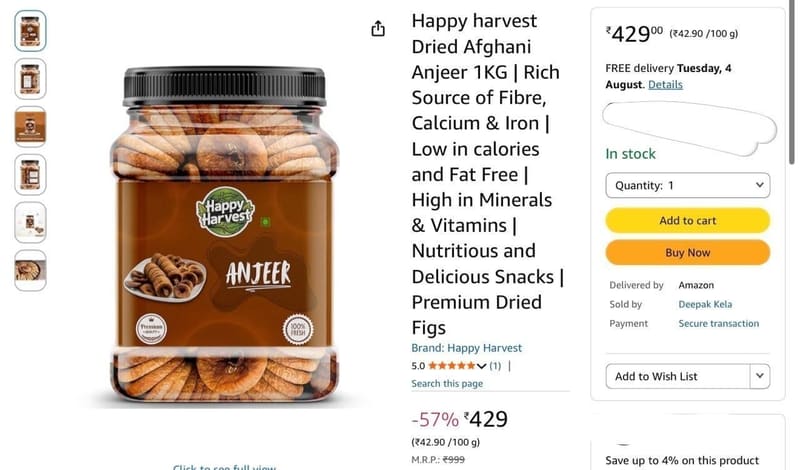
Task: Click the Search this page link
Action: tap(447, 383)
